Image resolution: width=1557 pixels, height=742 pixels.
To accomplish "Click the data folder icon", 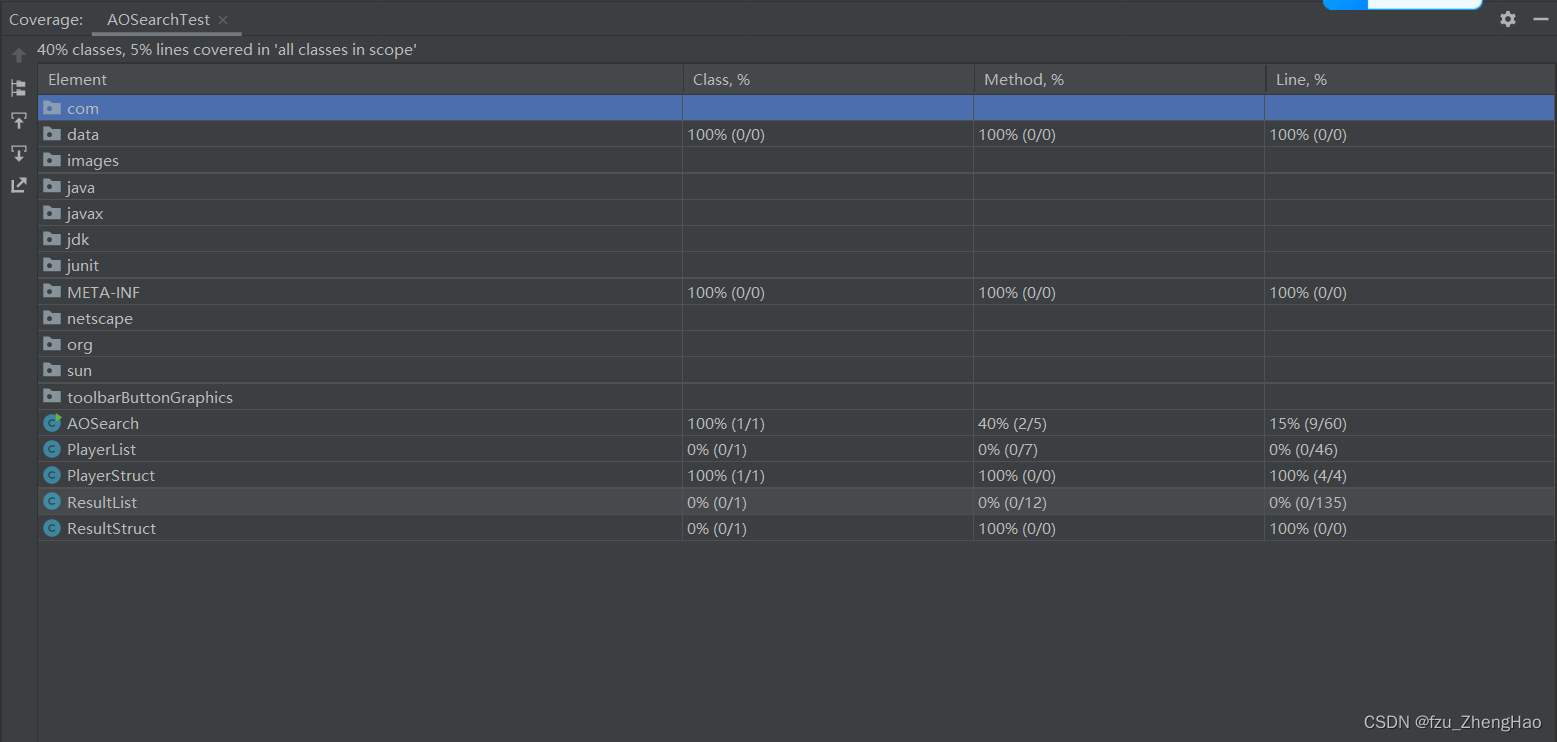I will point(52,133).
